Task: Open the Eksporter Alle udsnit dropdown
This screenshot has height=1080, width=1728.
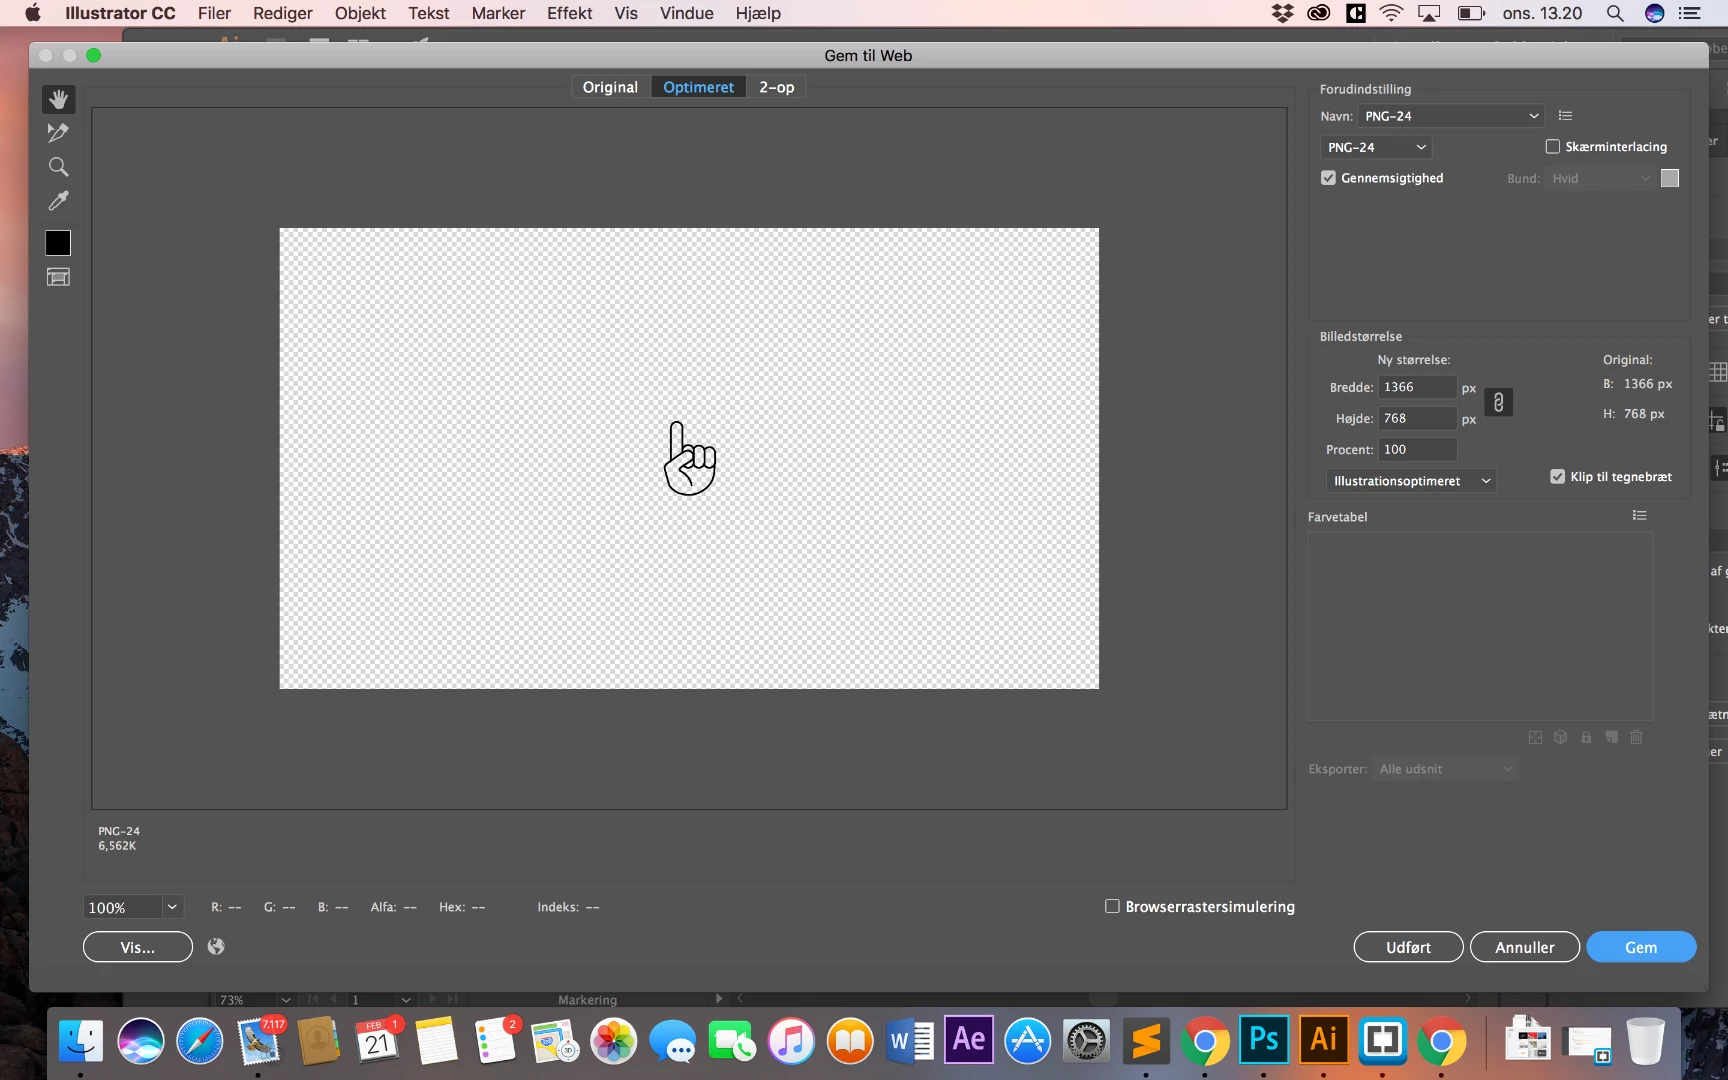Action: pyautogui.click(x=1445, y=769)
